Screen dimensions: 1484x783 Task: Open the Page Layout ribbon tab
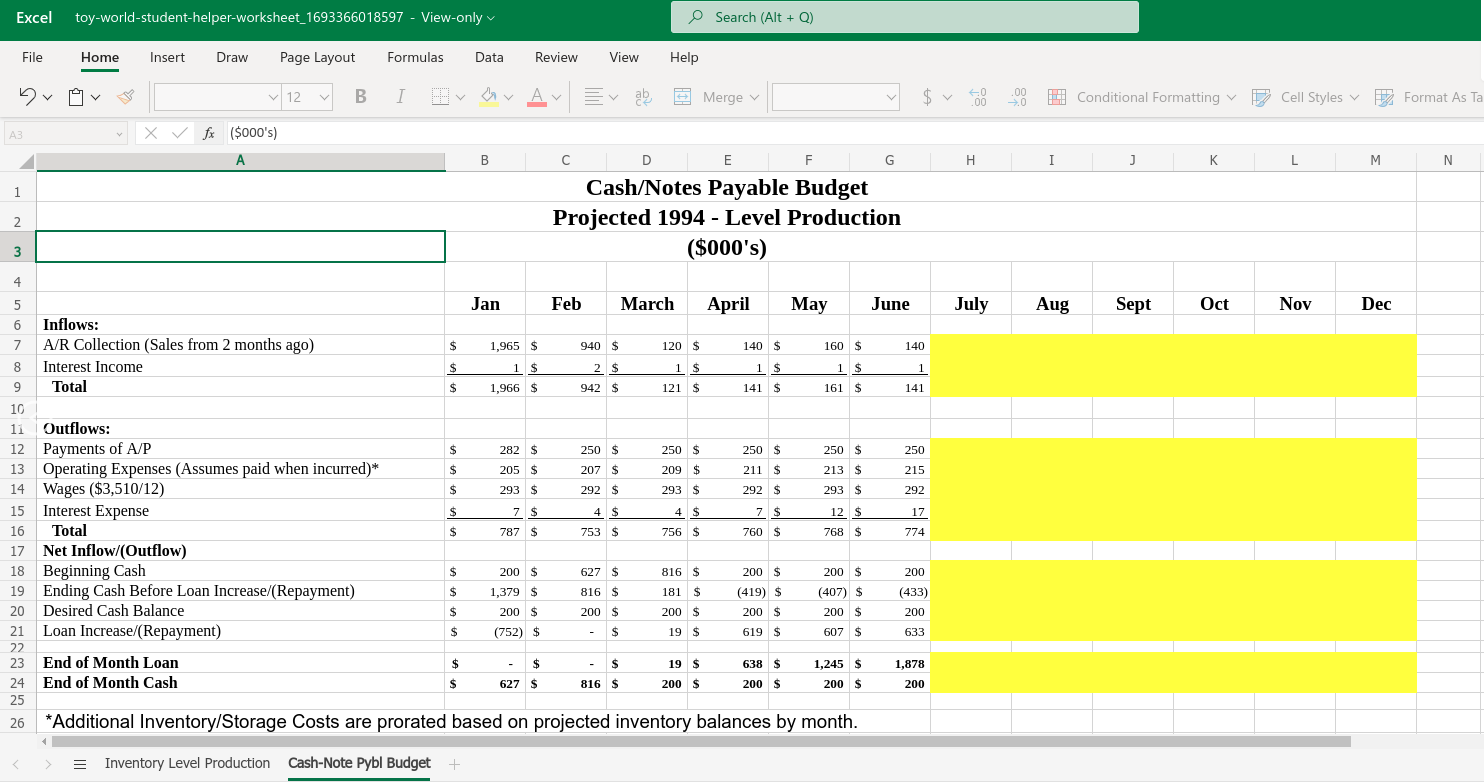click(x=317, y=57)
